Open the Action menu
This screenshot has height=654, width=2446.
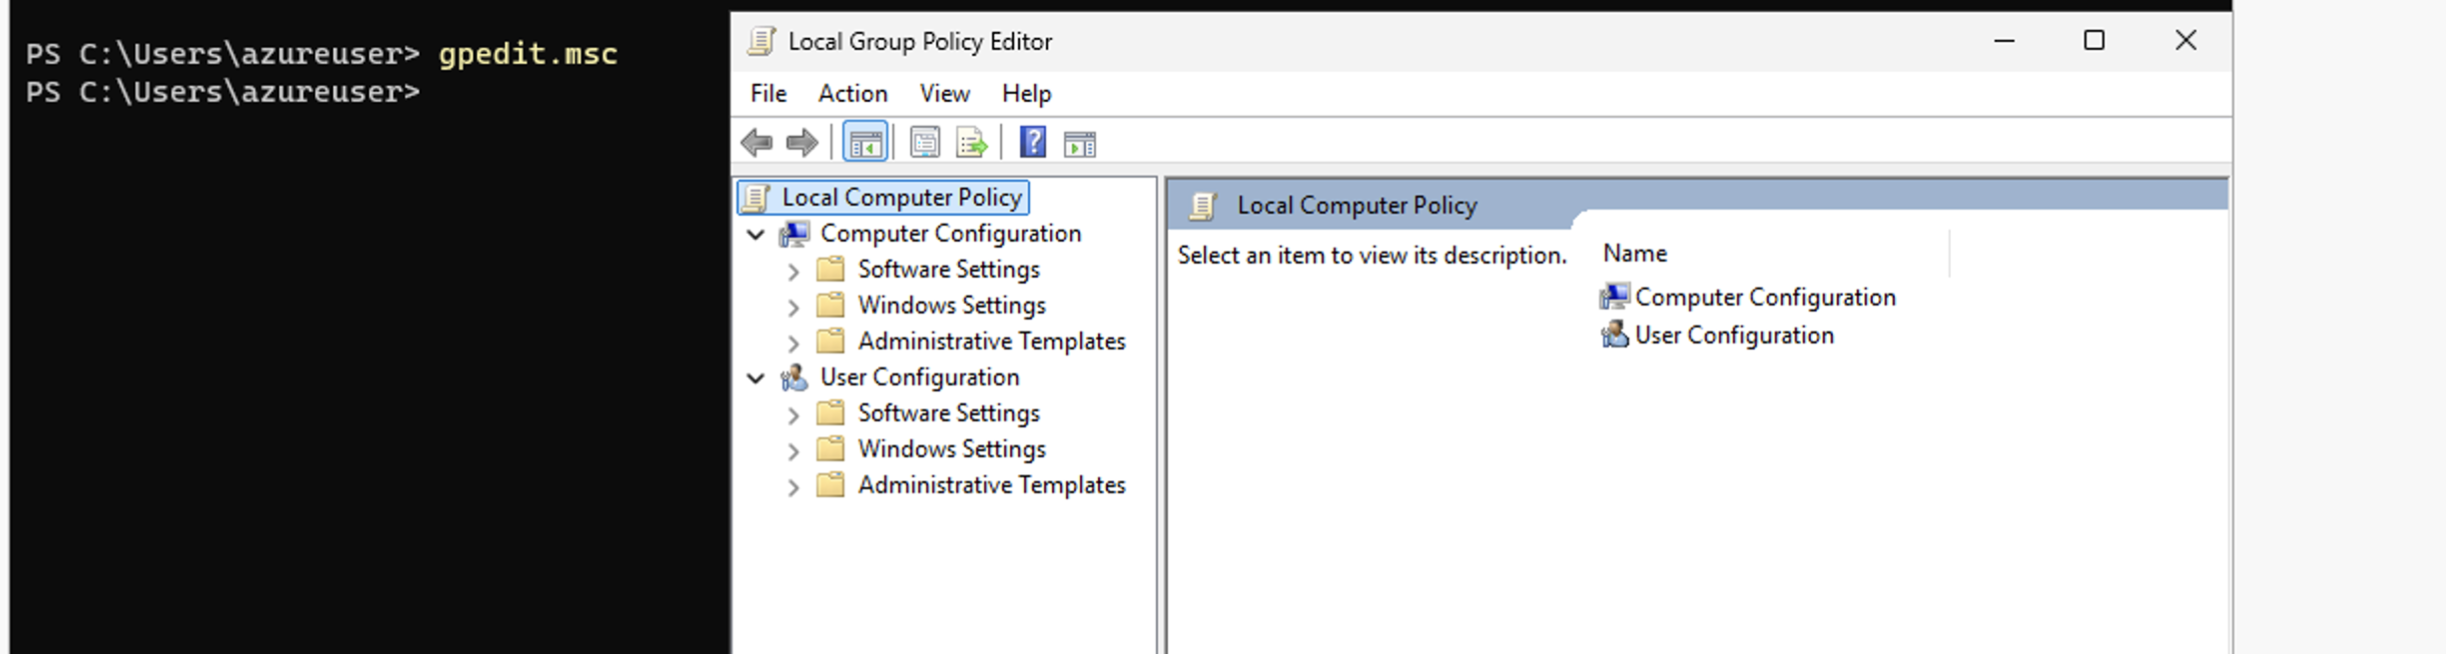[x=852, y=93]
